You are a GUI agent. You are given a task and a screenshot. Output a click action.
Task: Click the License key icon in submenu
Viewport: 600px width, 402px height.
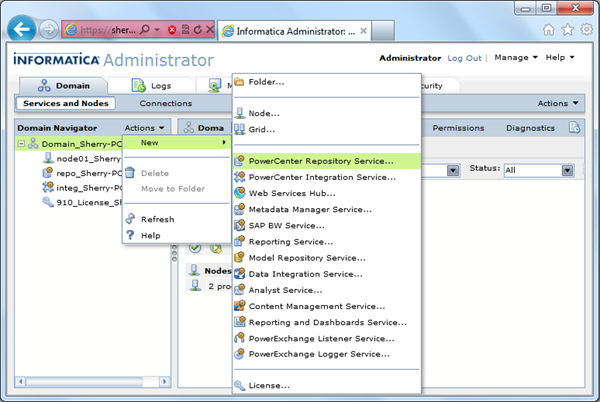click(x=240, y=385)
